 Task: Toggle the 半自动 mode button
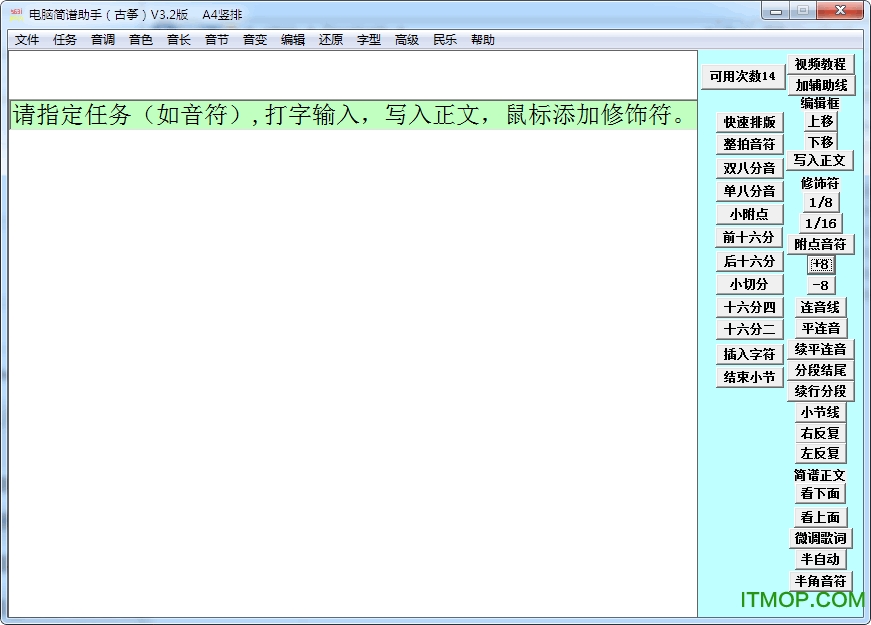point(820,559)
